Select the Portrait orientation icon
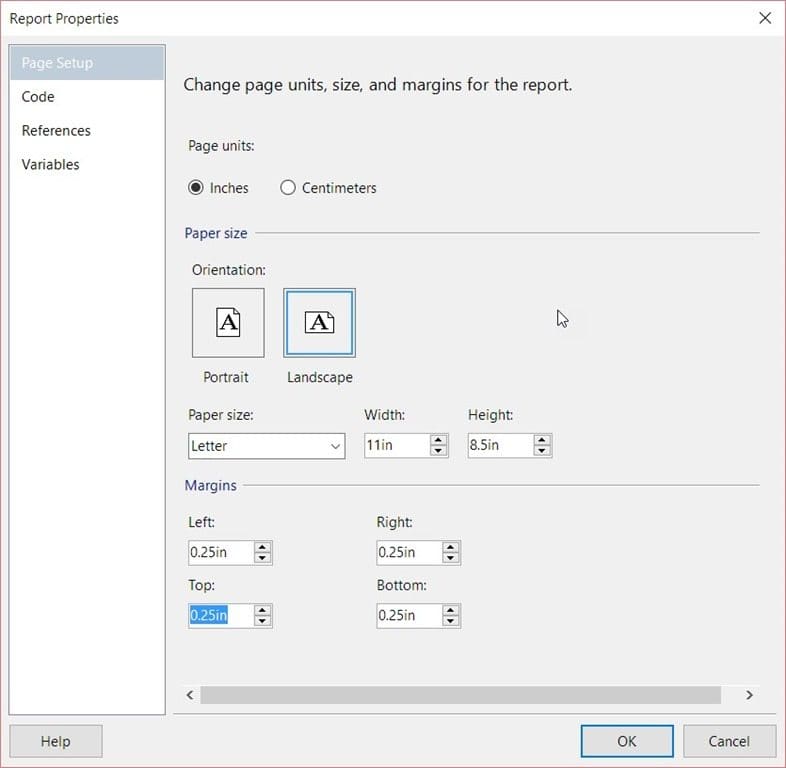Viewport: 786px width, 768px height. [x=228, y=322]
